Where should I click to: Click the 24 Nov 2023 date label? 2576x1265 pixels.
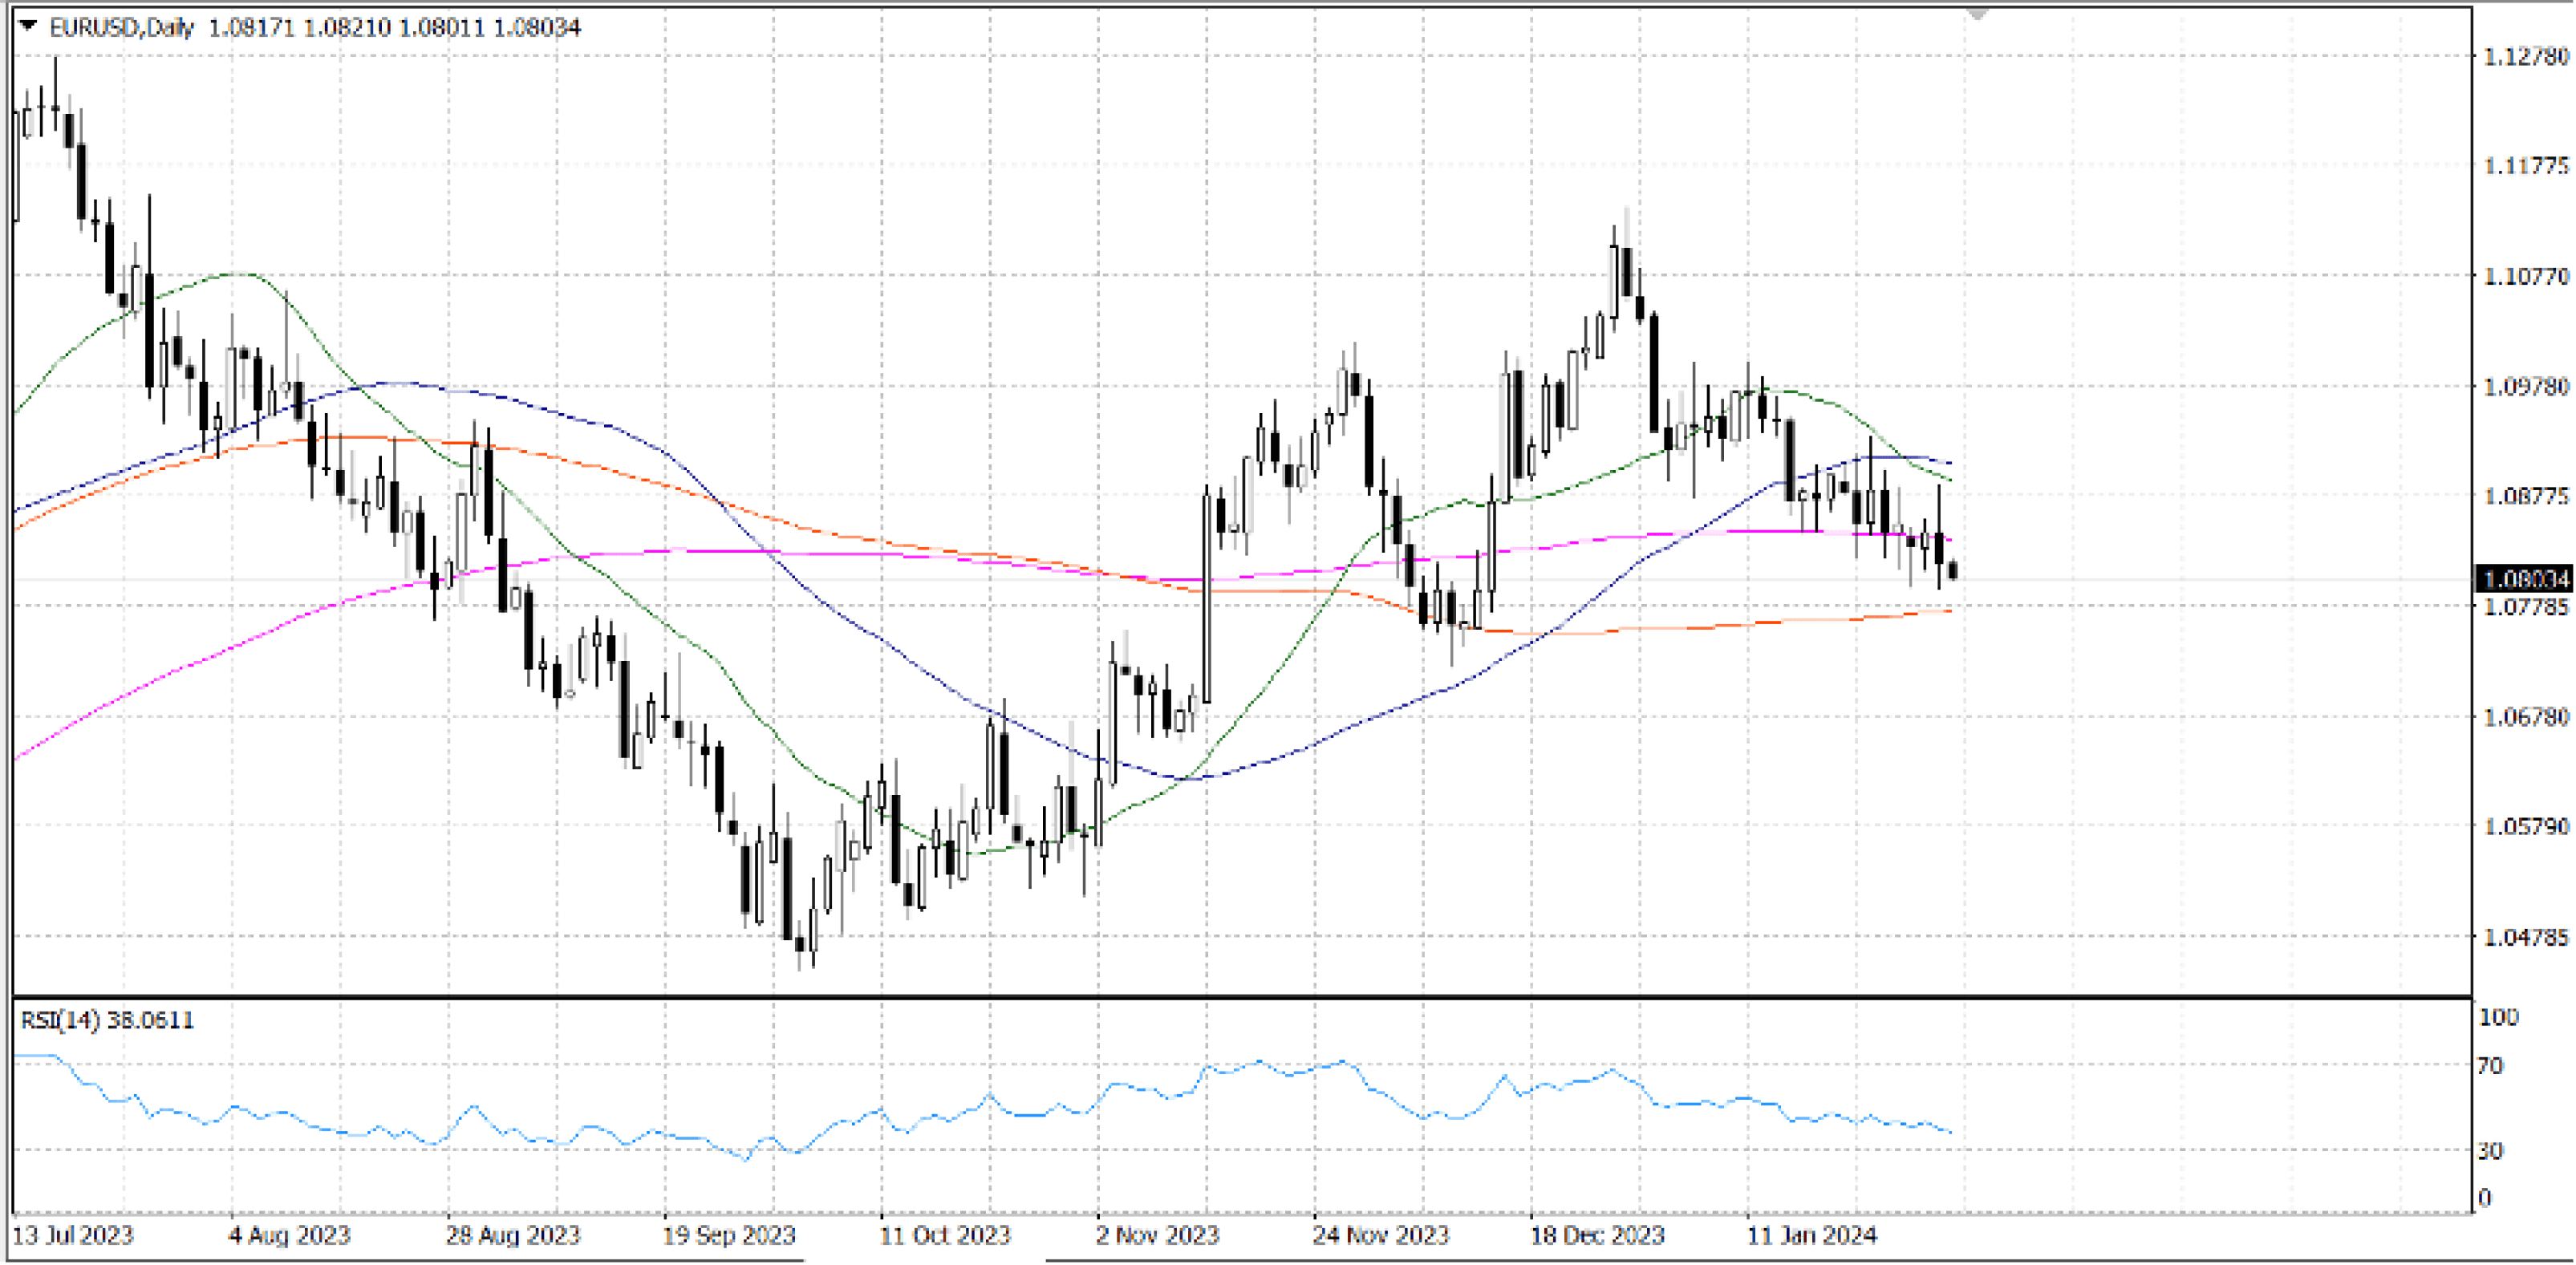tap(1381, 1235)
